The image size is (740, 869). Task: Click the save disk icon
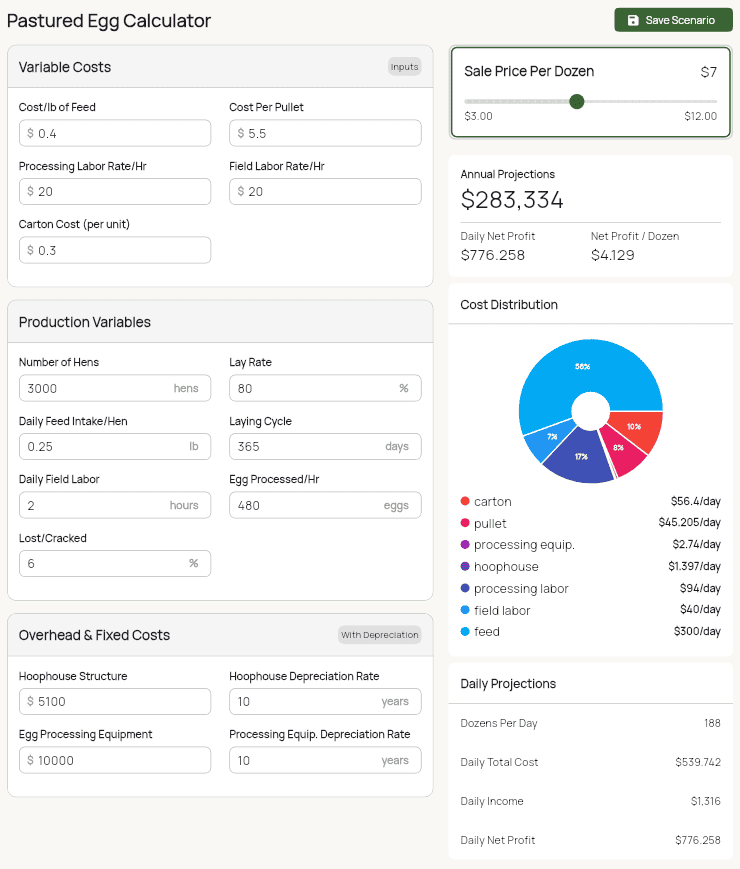(632, 20)
